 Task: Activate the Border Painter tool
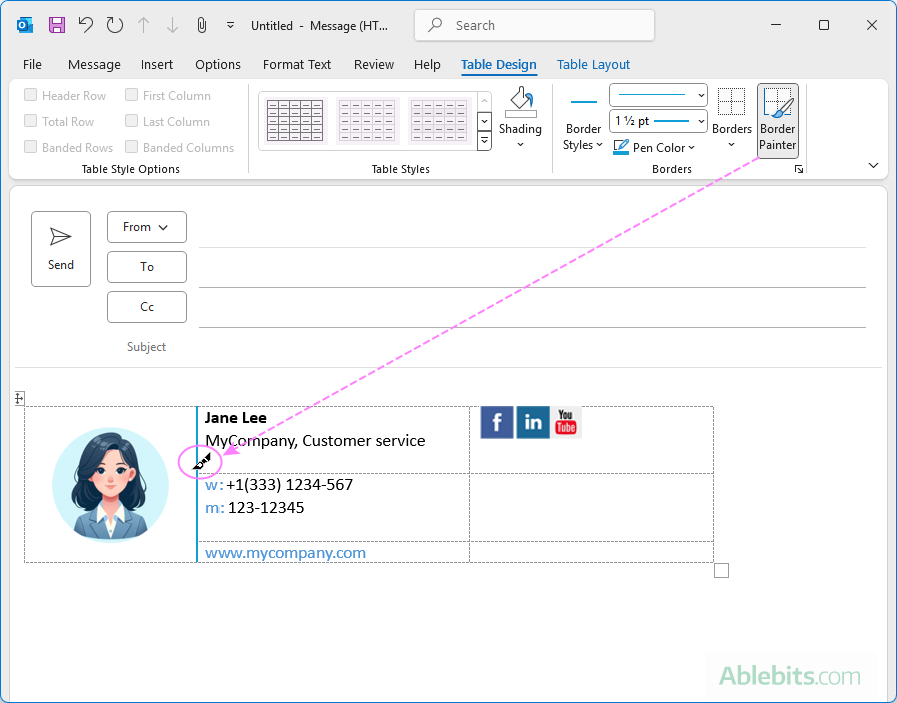777,120
